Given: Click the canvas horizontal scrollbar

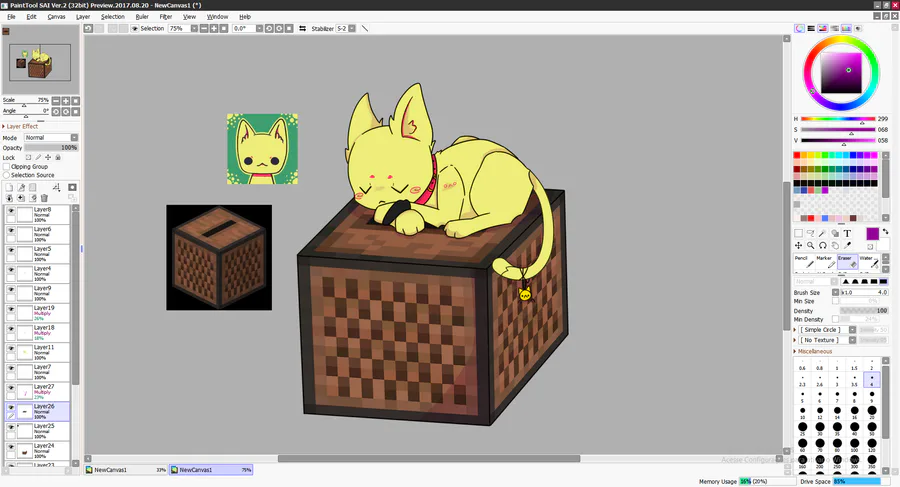Looking at the screenshot, I should tap(429, 458).
